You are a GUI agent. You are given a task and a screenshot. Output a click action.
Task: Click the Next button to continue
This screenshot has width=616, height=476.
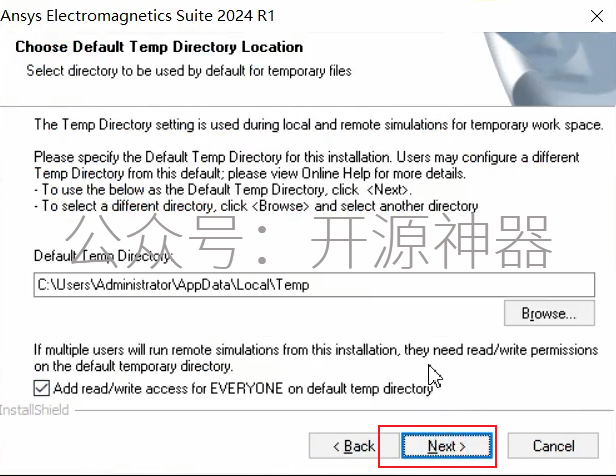tap(447, 446)
